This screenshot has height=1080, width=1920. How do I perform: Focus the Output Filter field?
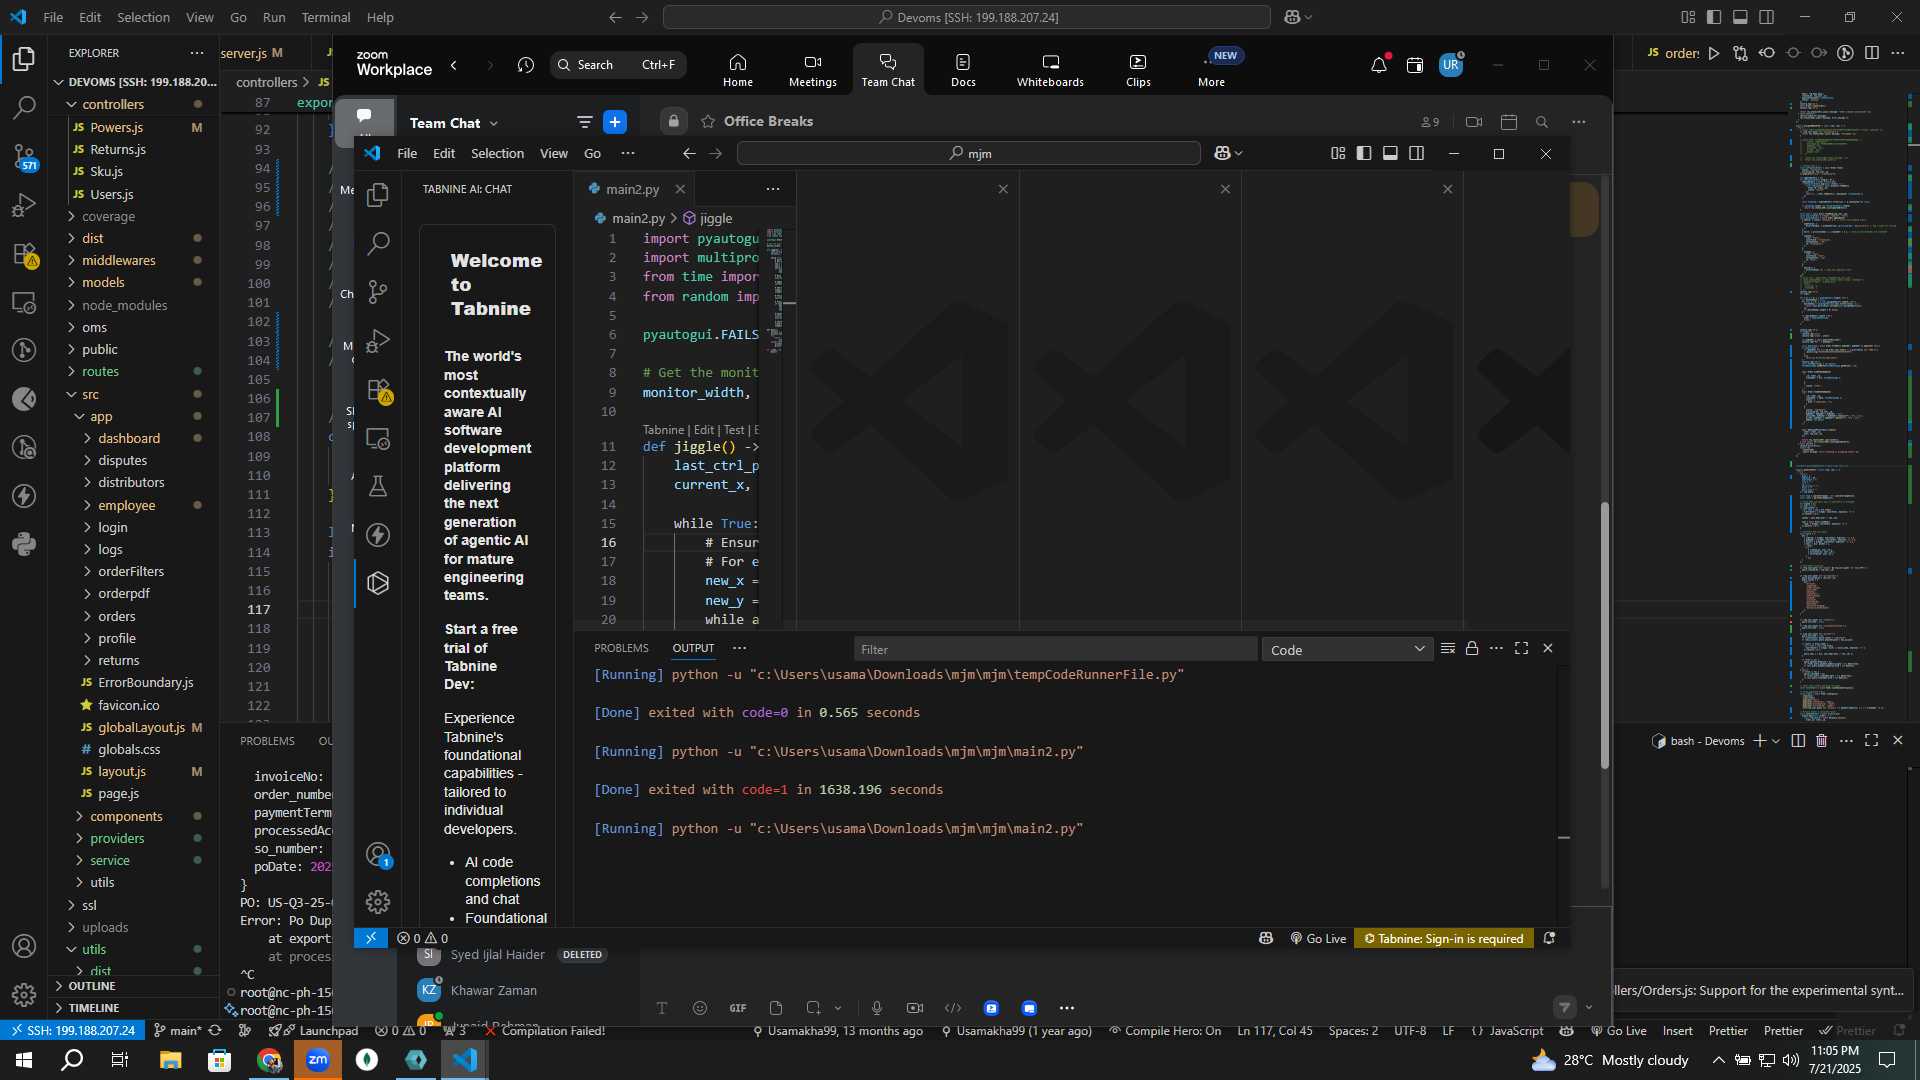click(x=1055, y=649)
